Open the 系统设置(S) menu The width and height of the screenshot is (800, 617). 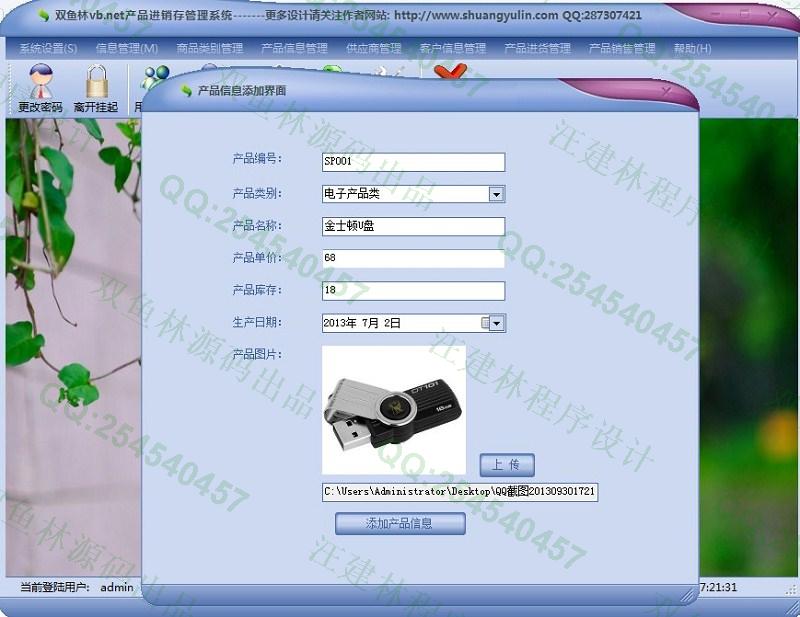[x=48, y=48]
